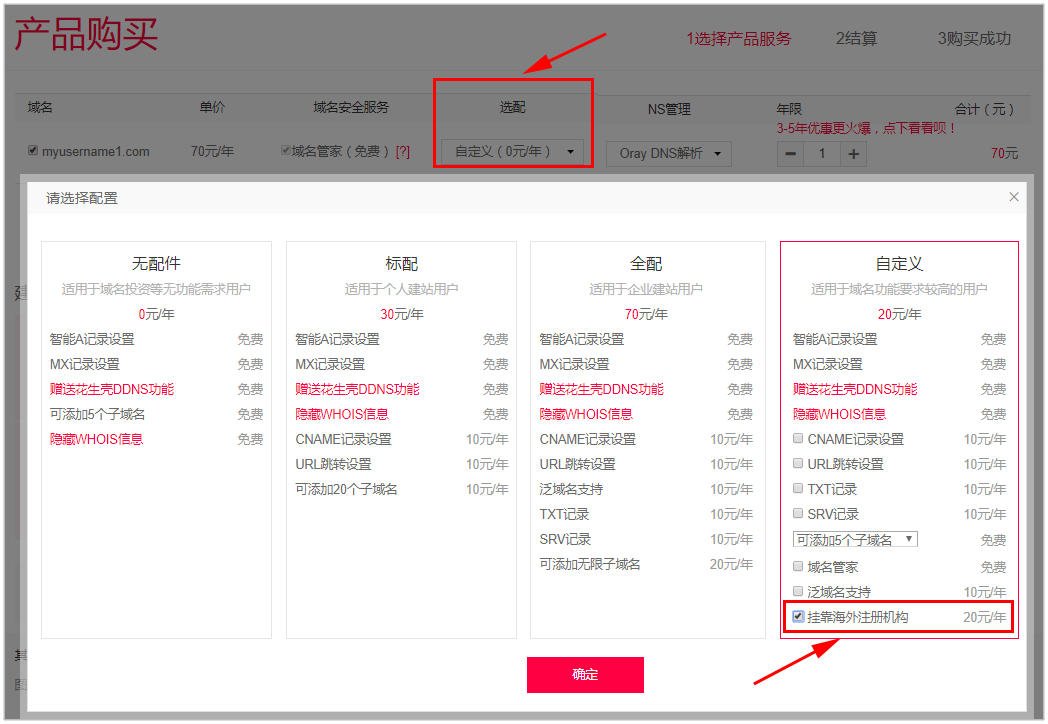The height and width of the screenshot is (724, 1048).
Task: Tick the URL跳转设置 checkbox in 自定义
Action: click(x=798, y=464)
